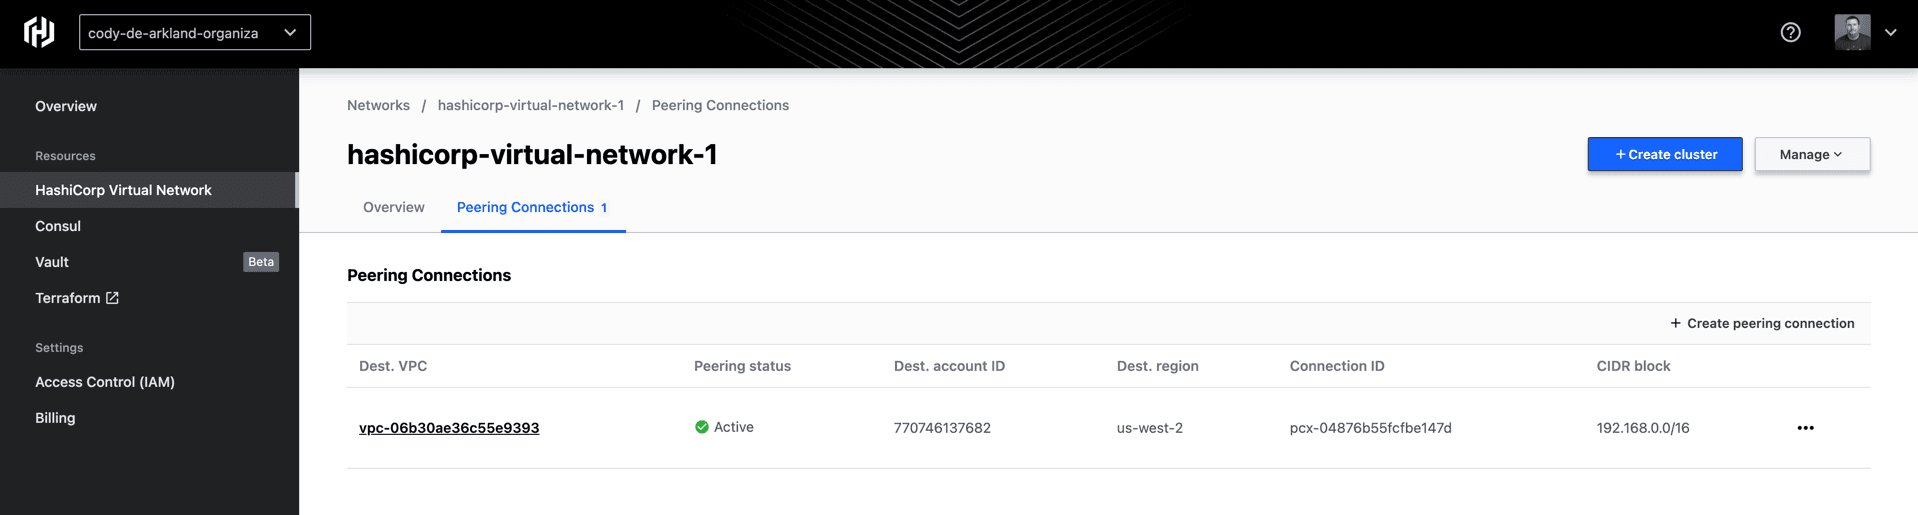This screenshot has height=515, width=1918.
Task: Click the user profile avatar
Action: 1852,32
